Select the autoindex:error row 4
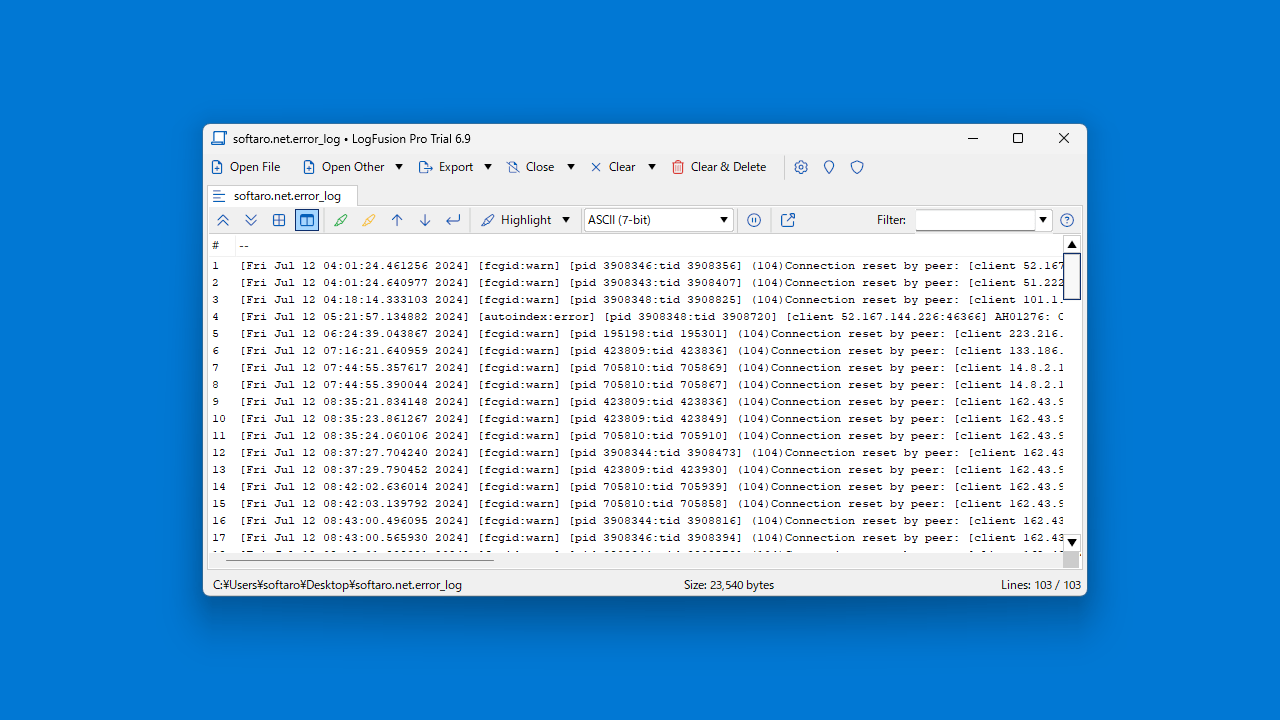1280x720 pixels. 635,317
